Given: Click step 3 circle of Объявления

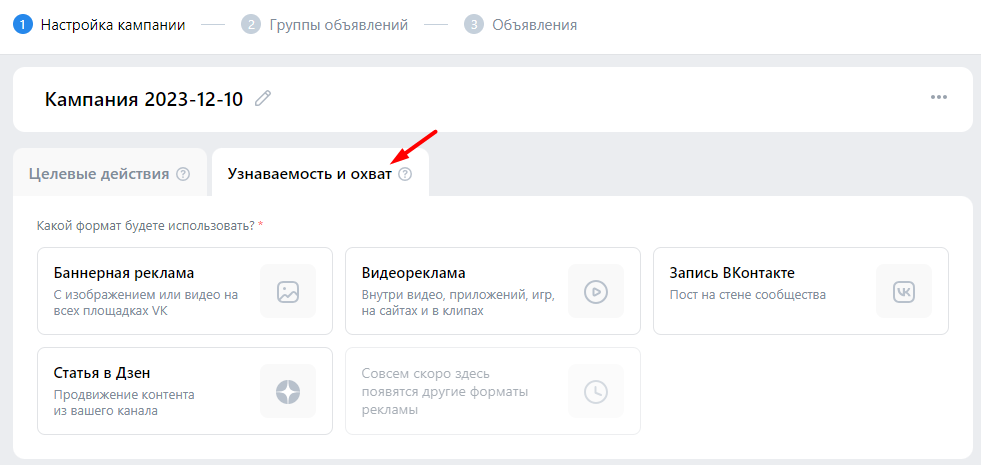Looking at the screenshot, I should coord(474,25).
